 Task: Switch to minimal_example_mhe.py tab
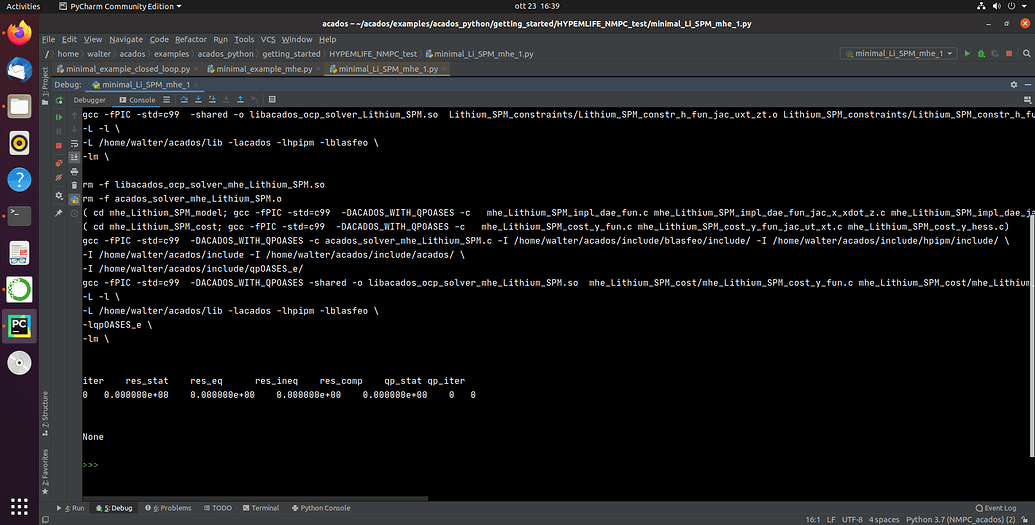(x=264, y=69)
